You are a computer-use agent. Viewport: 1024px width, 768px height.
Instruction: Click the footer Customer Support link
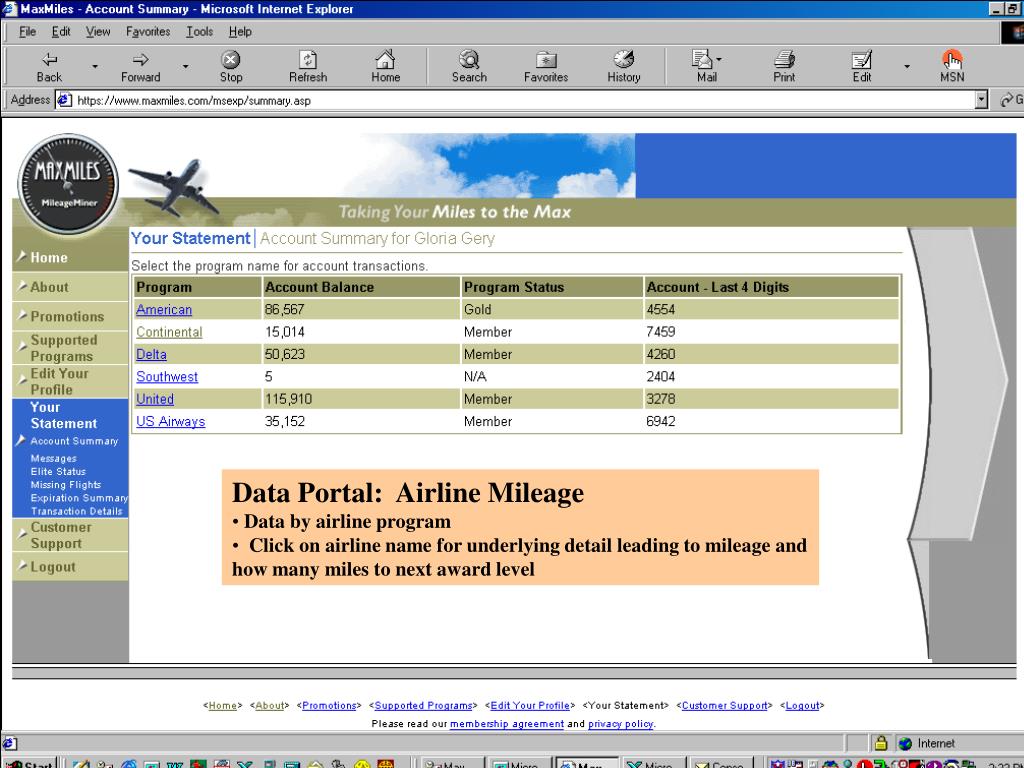tap(724, 705)
